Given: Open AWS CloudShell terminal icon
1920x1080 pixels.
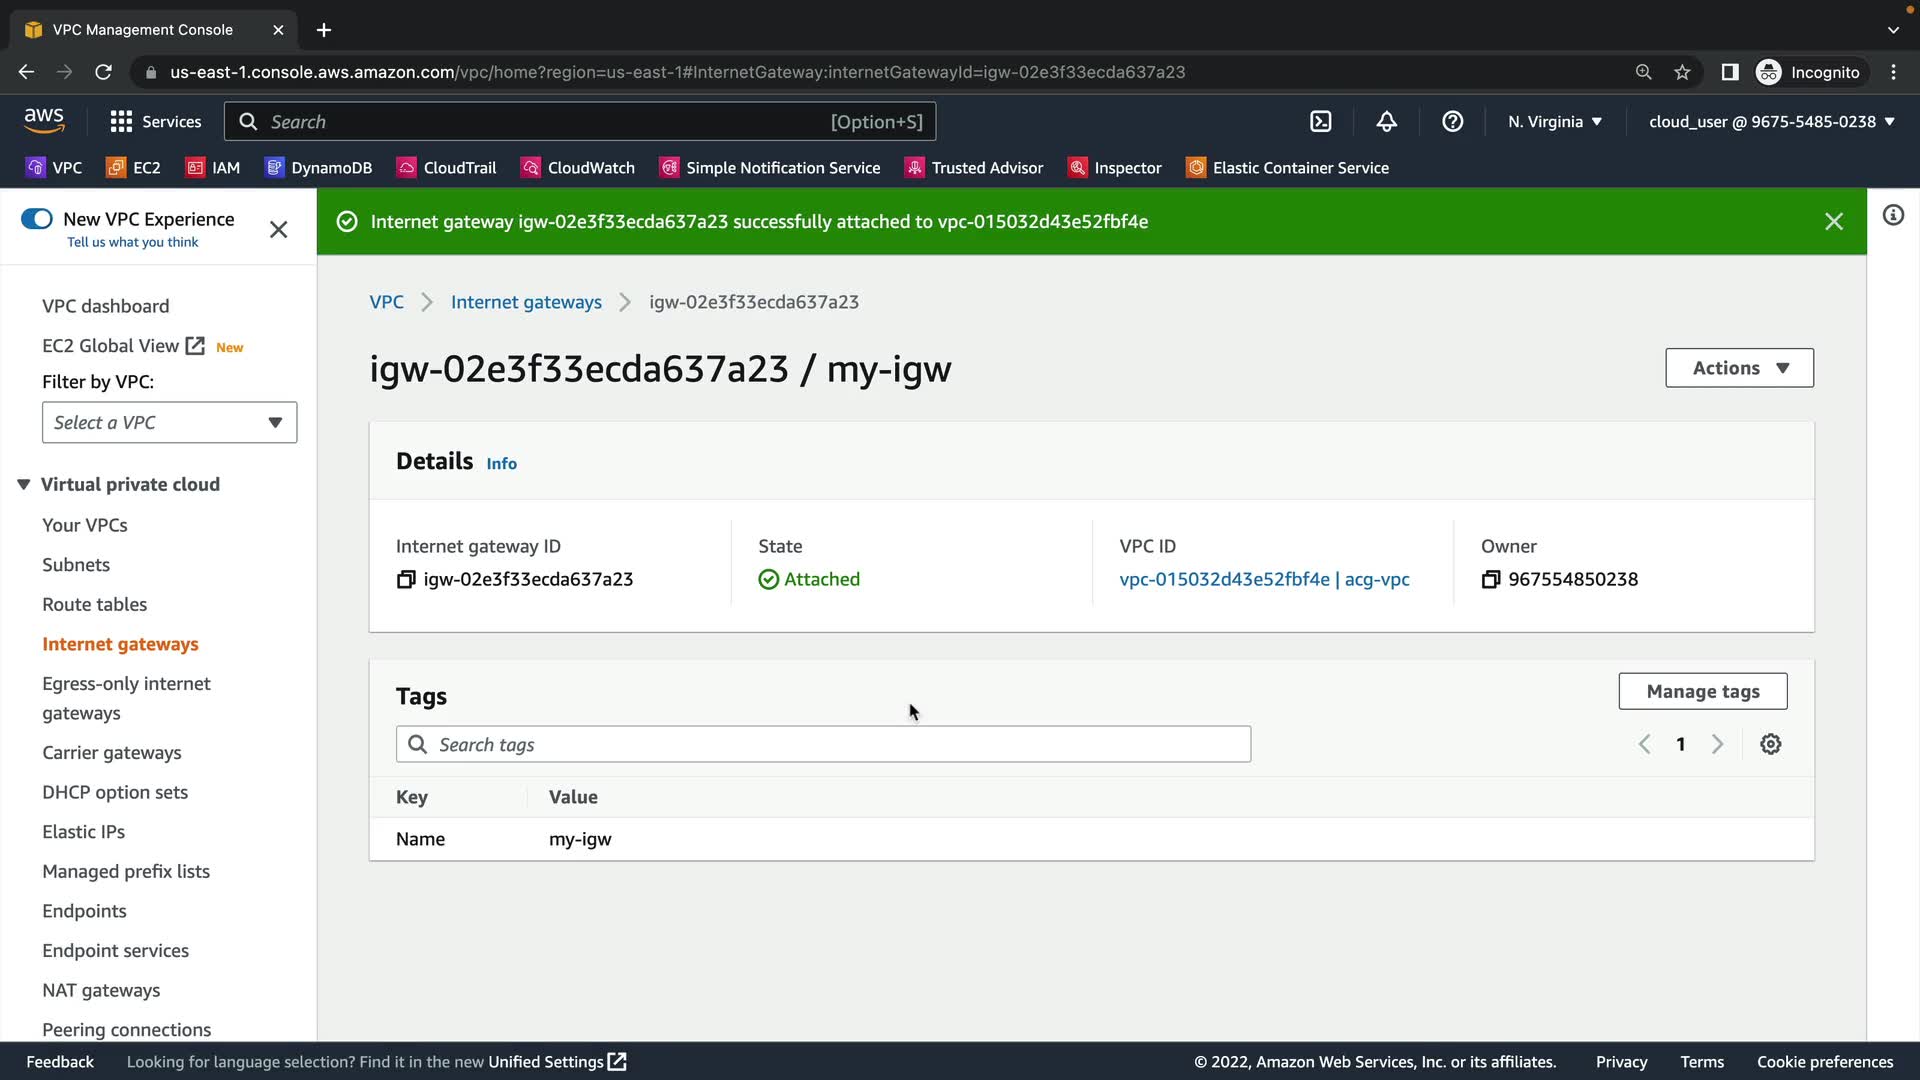Looking at the screenshot, I should click(1320, 122).
